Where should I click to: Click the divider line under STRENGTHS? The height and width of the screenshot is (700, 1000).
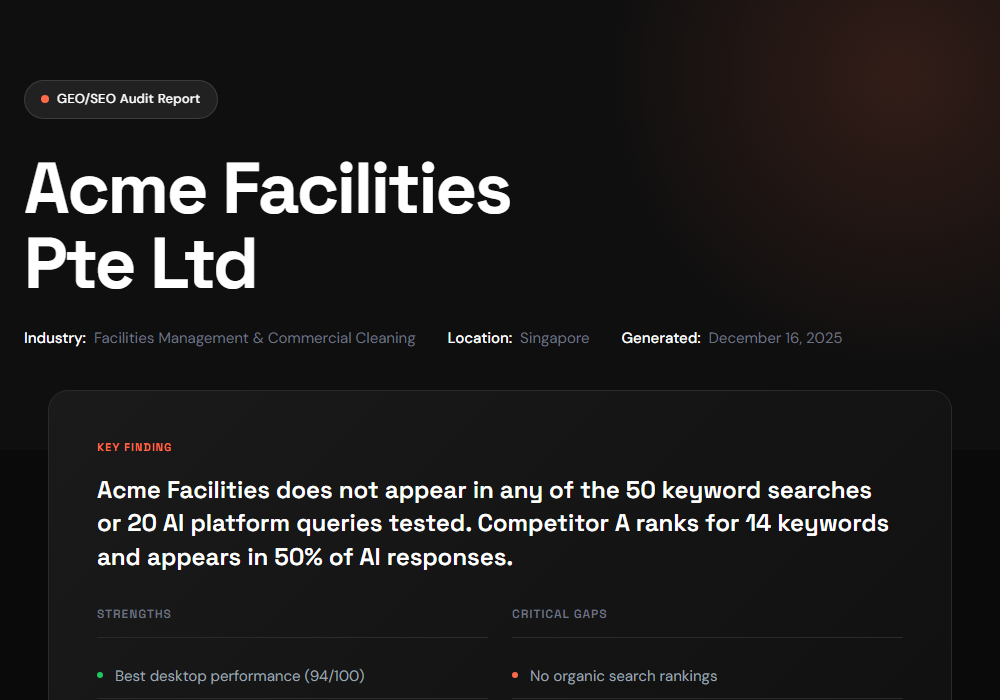292,637
